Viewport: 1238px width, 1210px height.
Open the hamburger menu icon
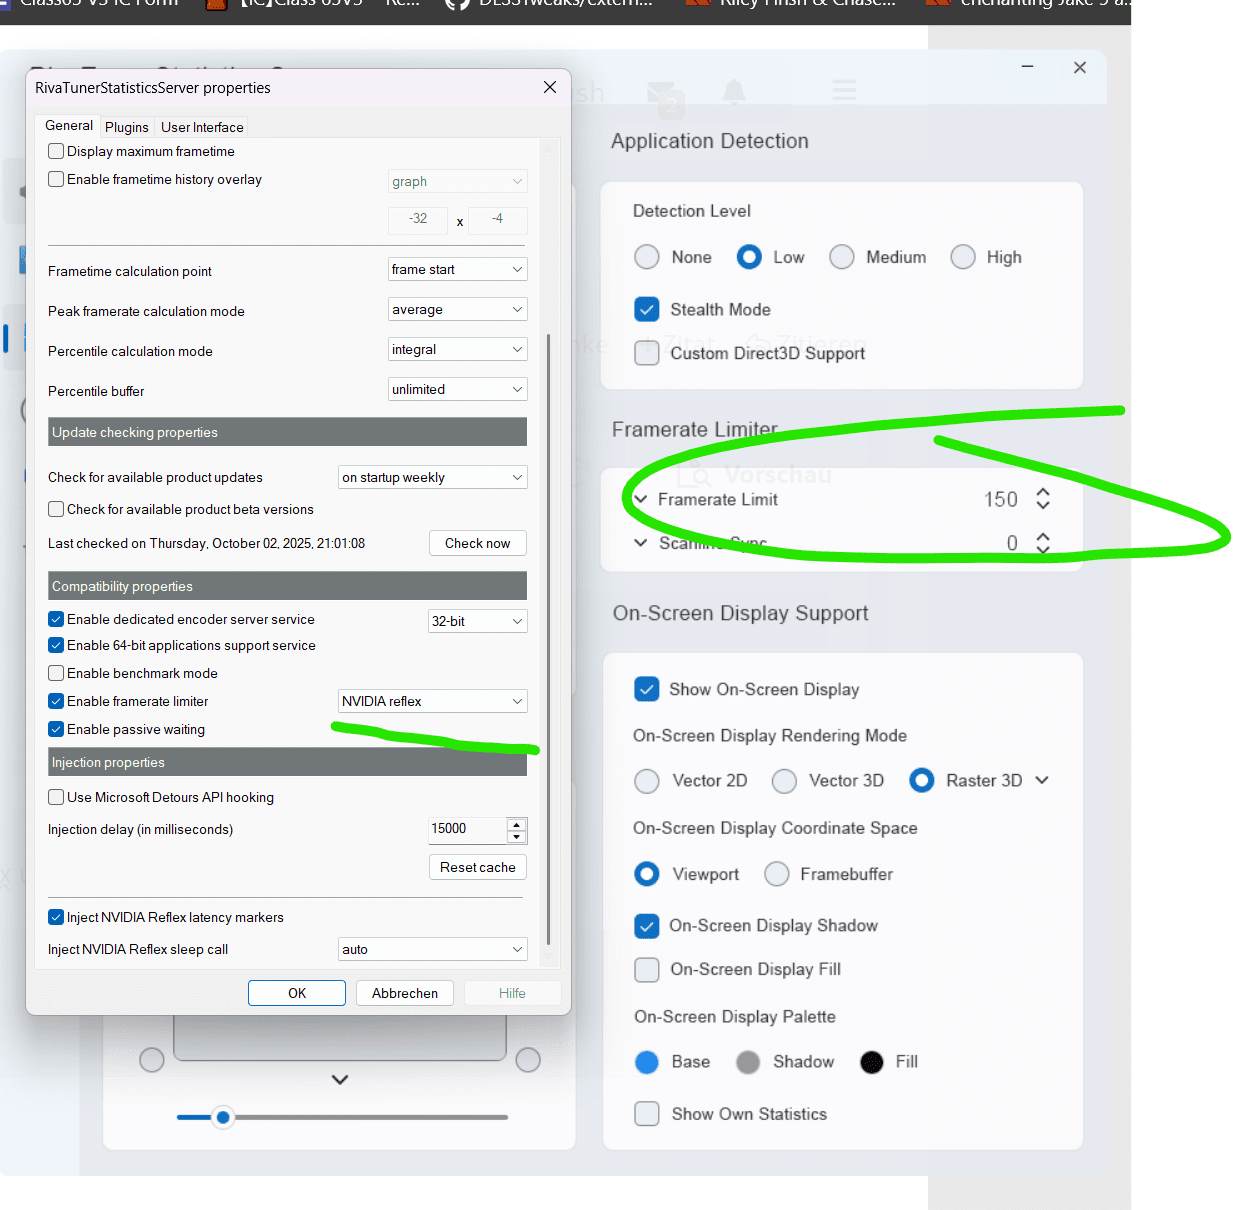845,91
